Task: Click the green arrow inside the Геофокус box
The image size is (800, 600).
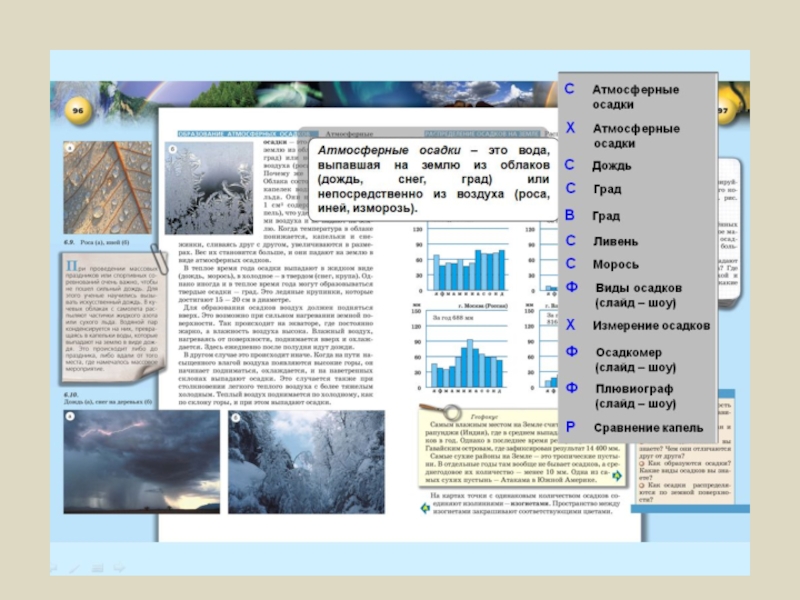Action: [x=617, y=476]
